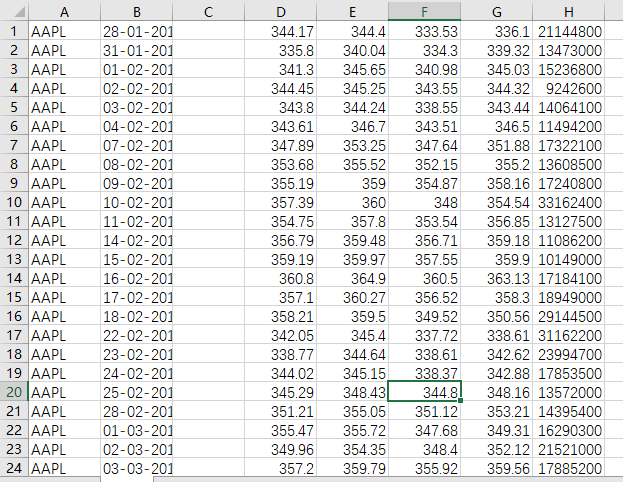Viewport: 623px width, 482px height.
Task: Select column A header
Action: (64, 12)
